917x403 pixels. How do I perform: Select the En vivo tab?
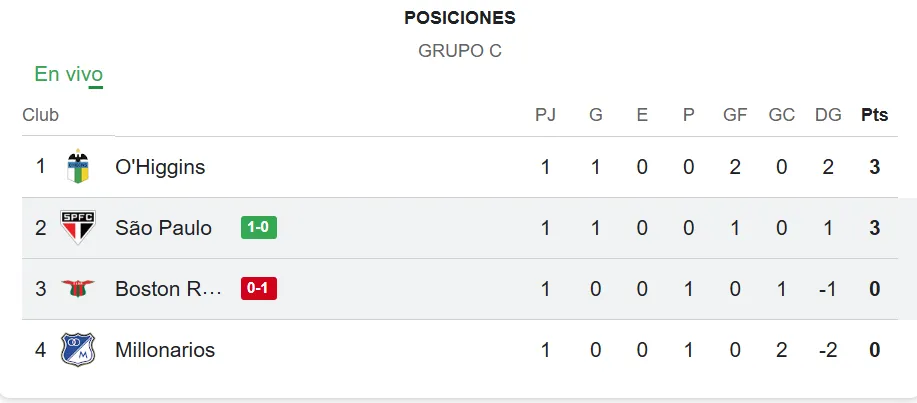pyautogui.click(x=68, y=74)
